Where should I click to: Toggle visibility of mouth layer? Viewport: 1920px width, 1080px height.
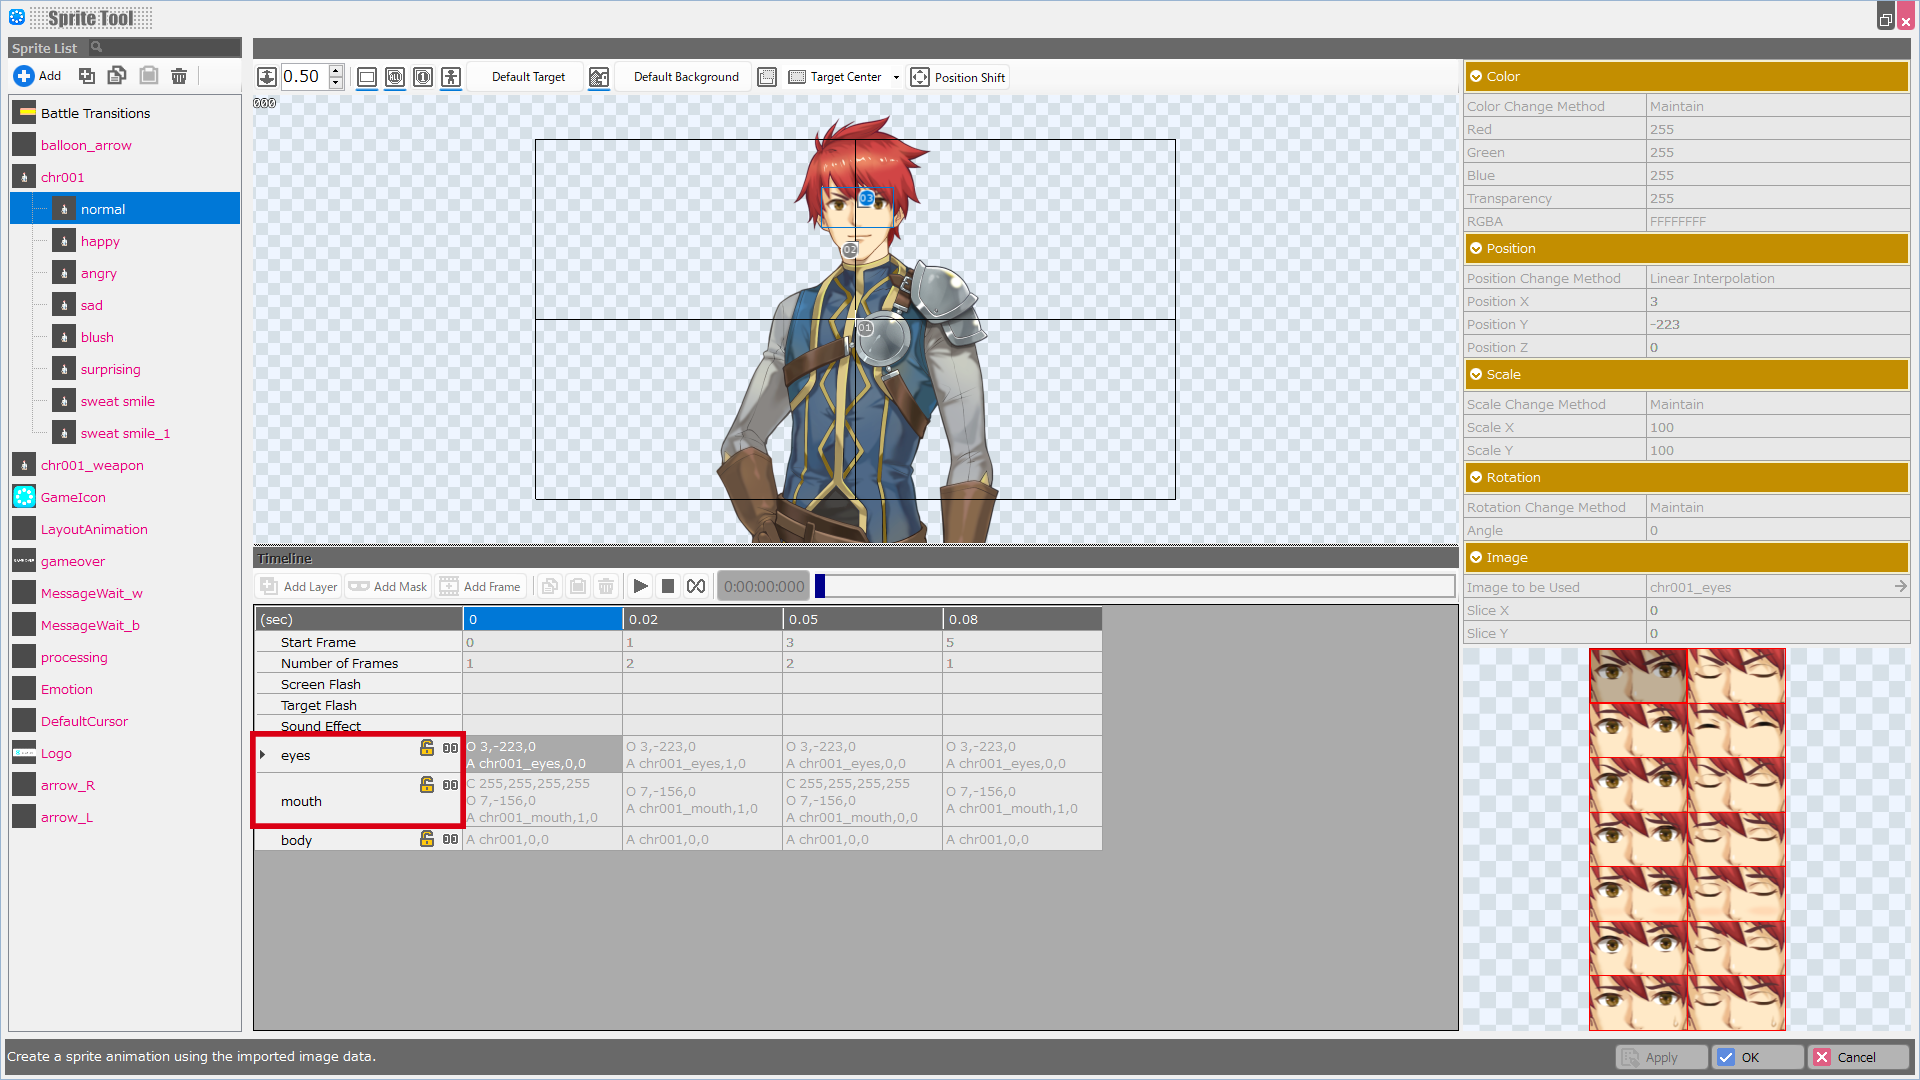click(x=450, y=785)
